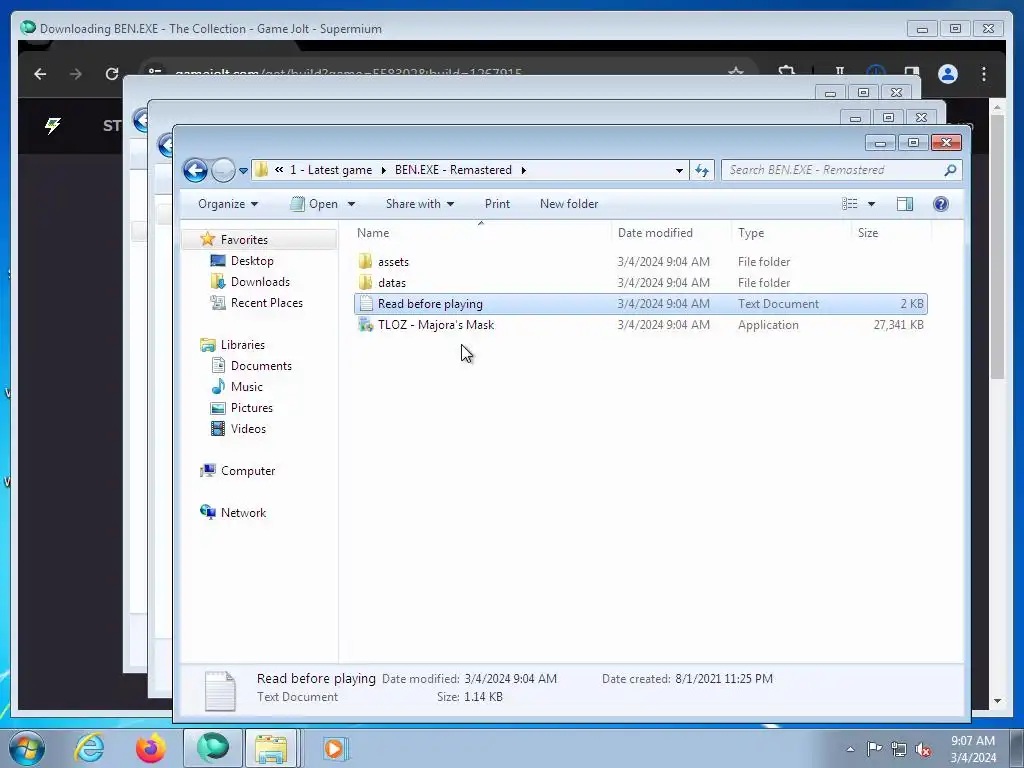Screen dimensions: 1024x768
Task: Expand the arrow after BEN.EXE - Remastered breadcrumb
Action: coord(523,170)
